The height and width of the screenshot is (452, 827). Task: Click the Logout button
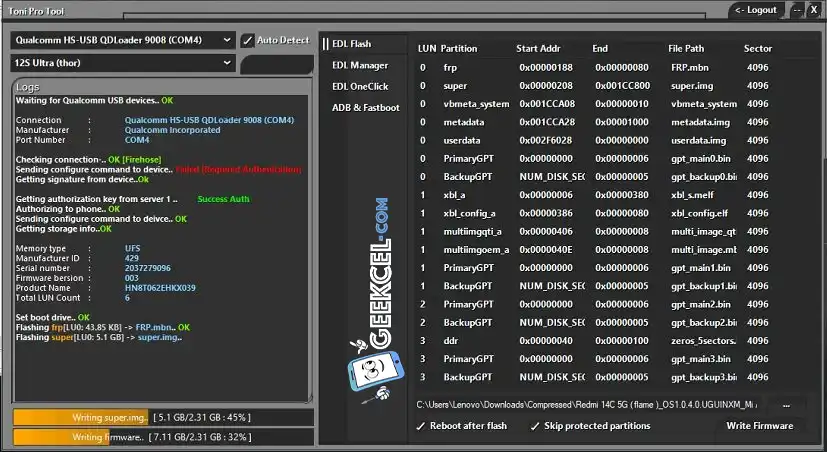pyautogui.click(x=756, y=10)
